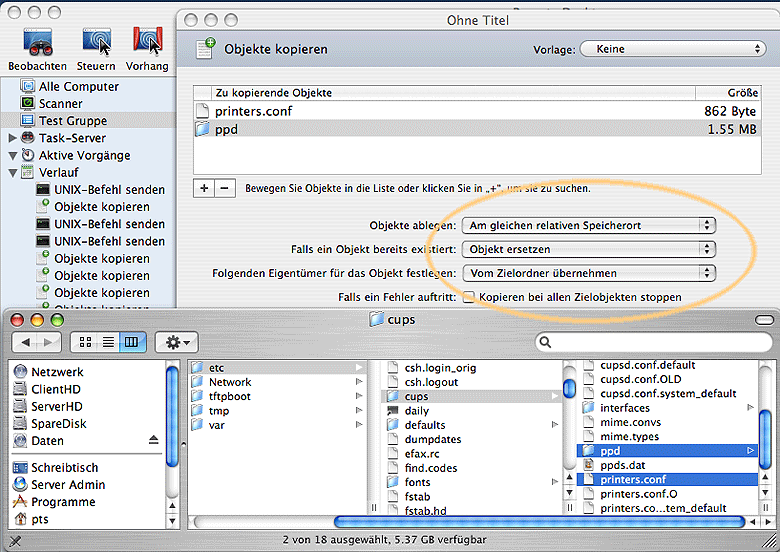Click the plus button to add objects
Screen dimensions: 780x552
point(204,188)
